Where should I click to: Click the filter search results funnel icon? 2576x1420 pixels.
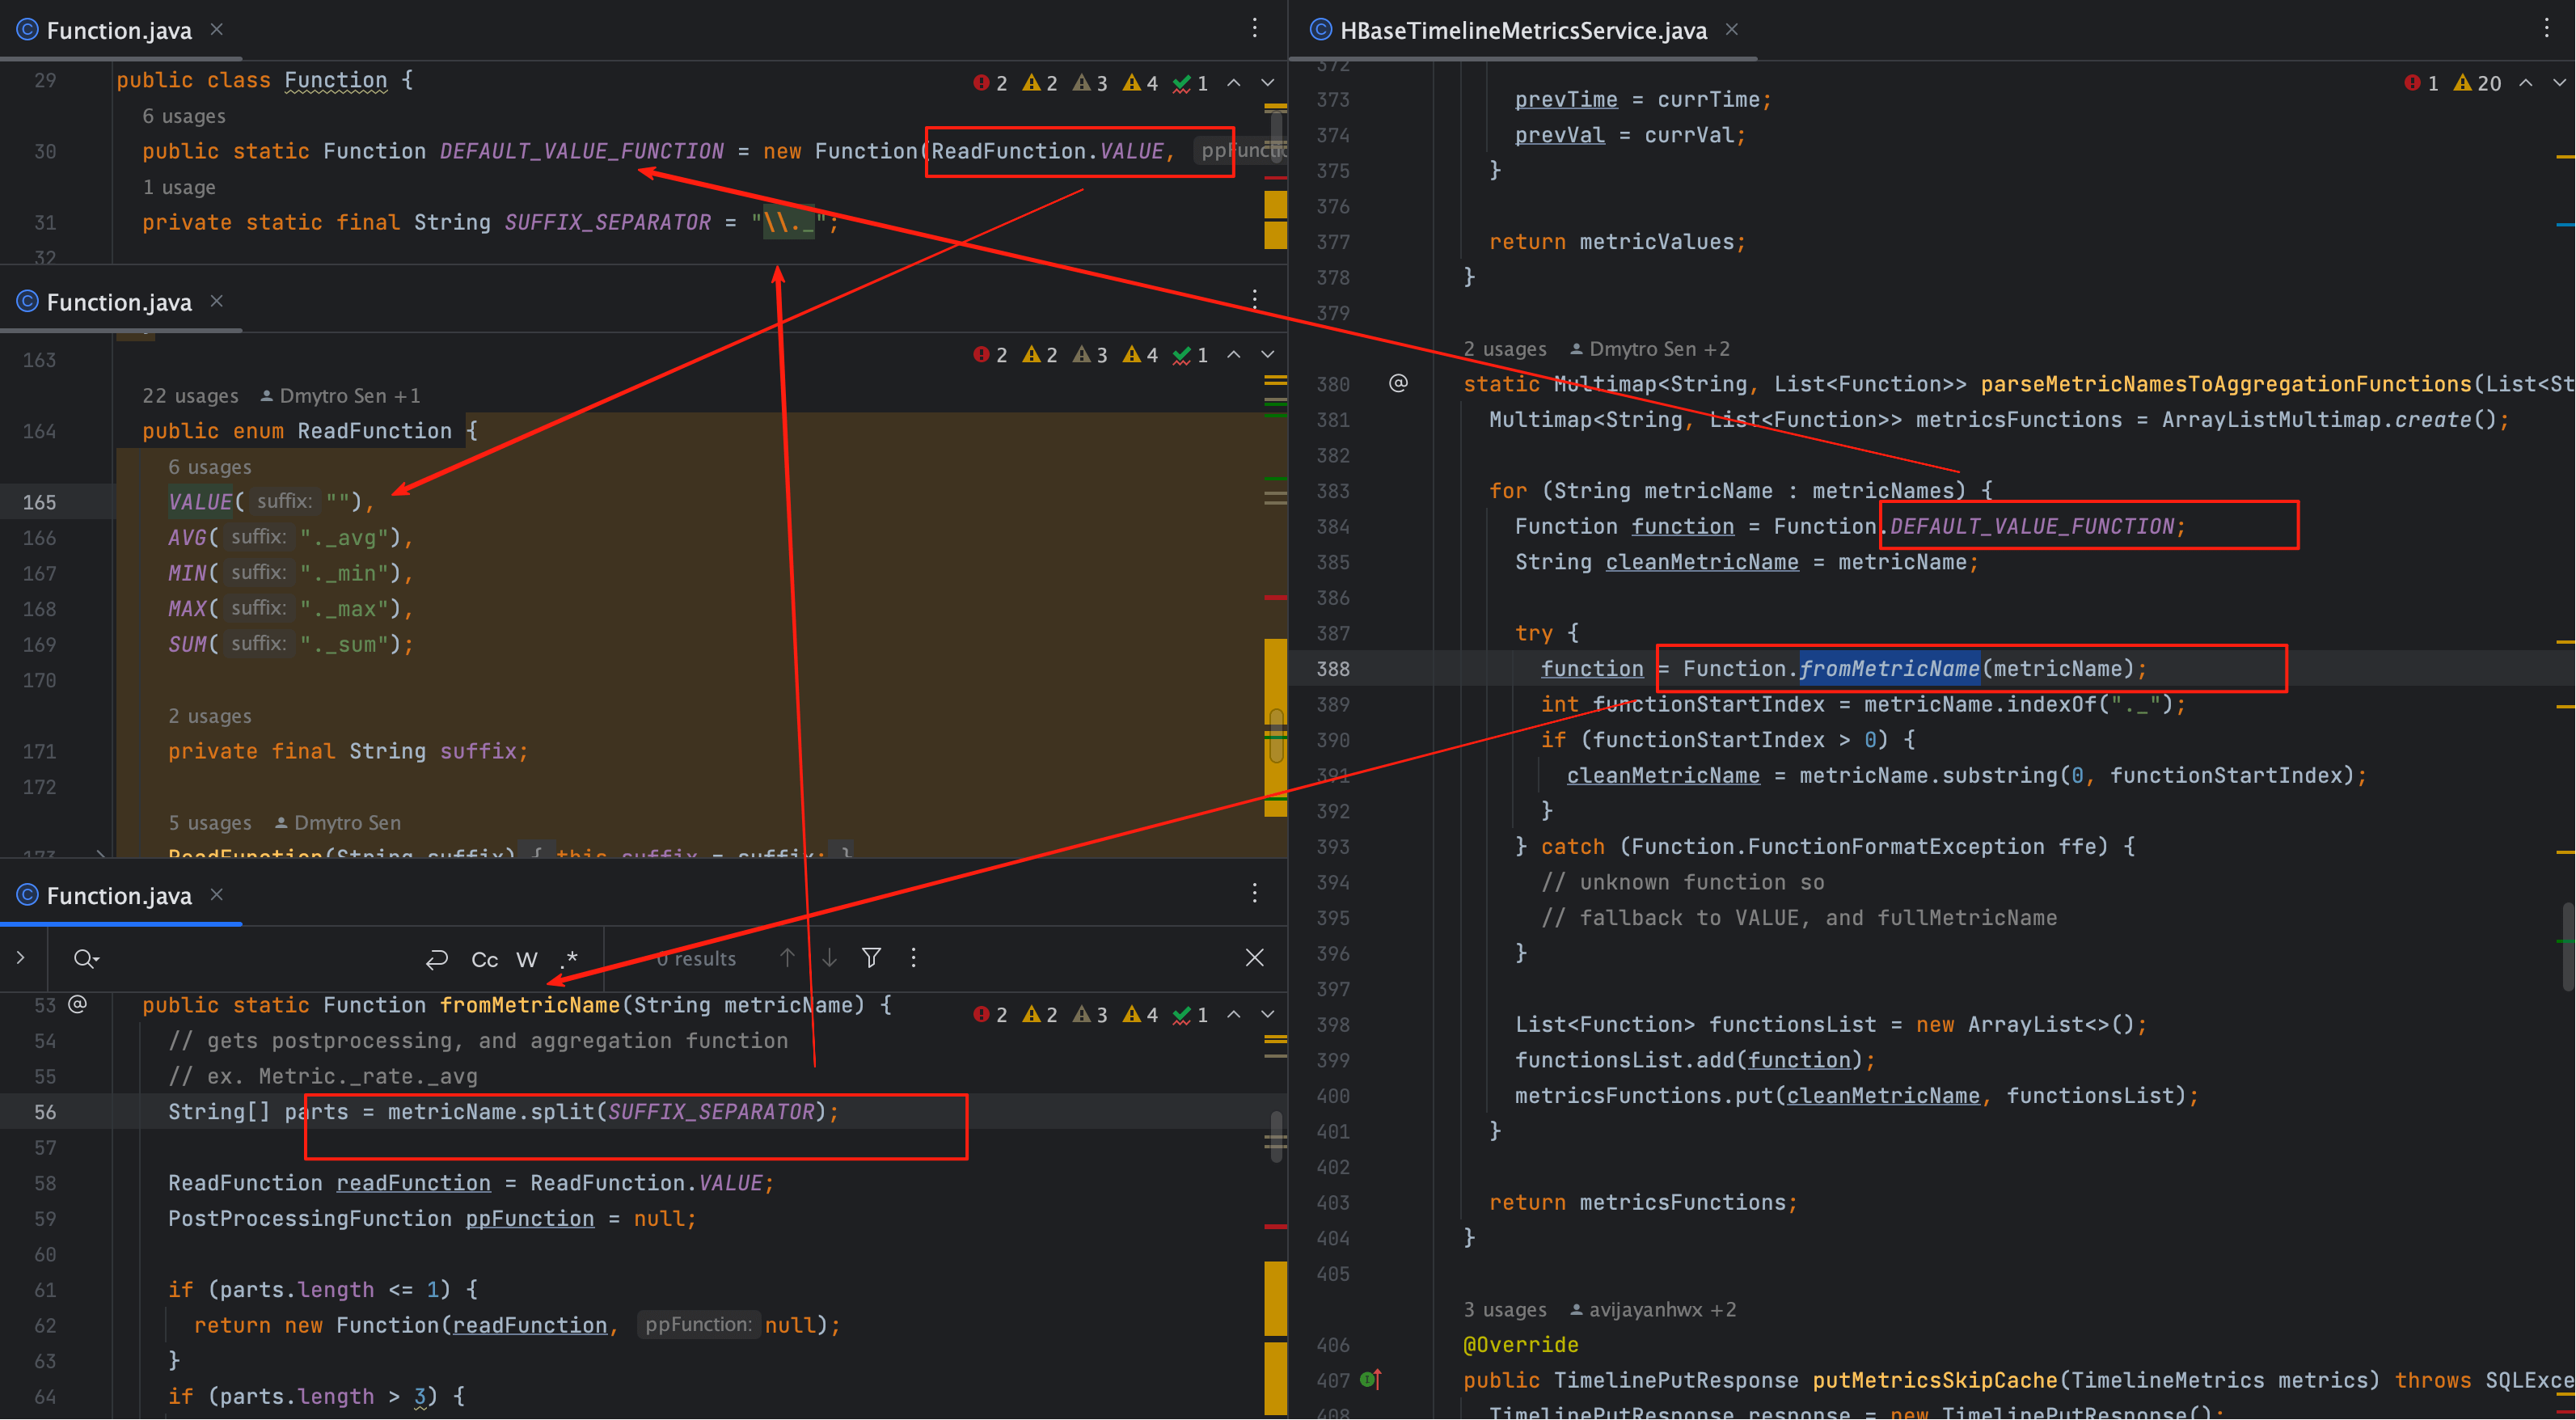tap(871, 958)
